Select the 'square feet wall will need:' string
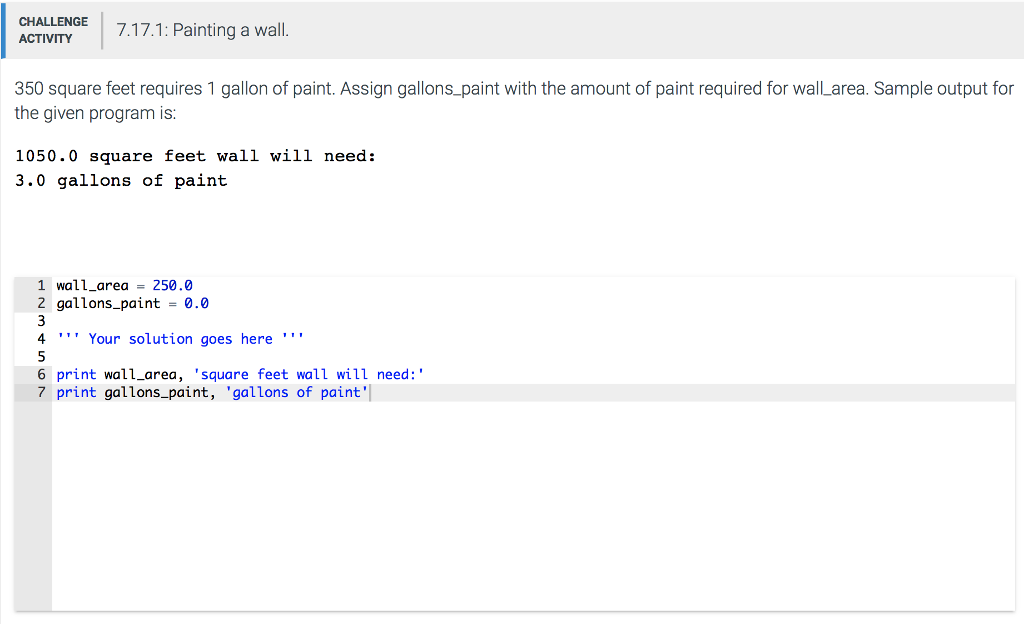This screenshot has width=1024, height=624. click(x=308, y=374)
